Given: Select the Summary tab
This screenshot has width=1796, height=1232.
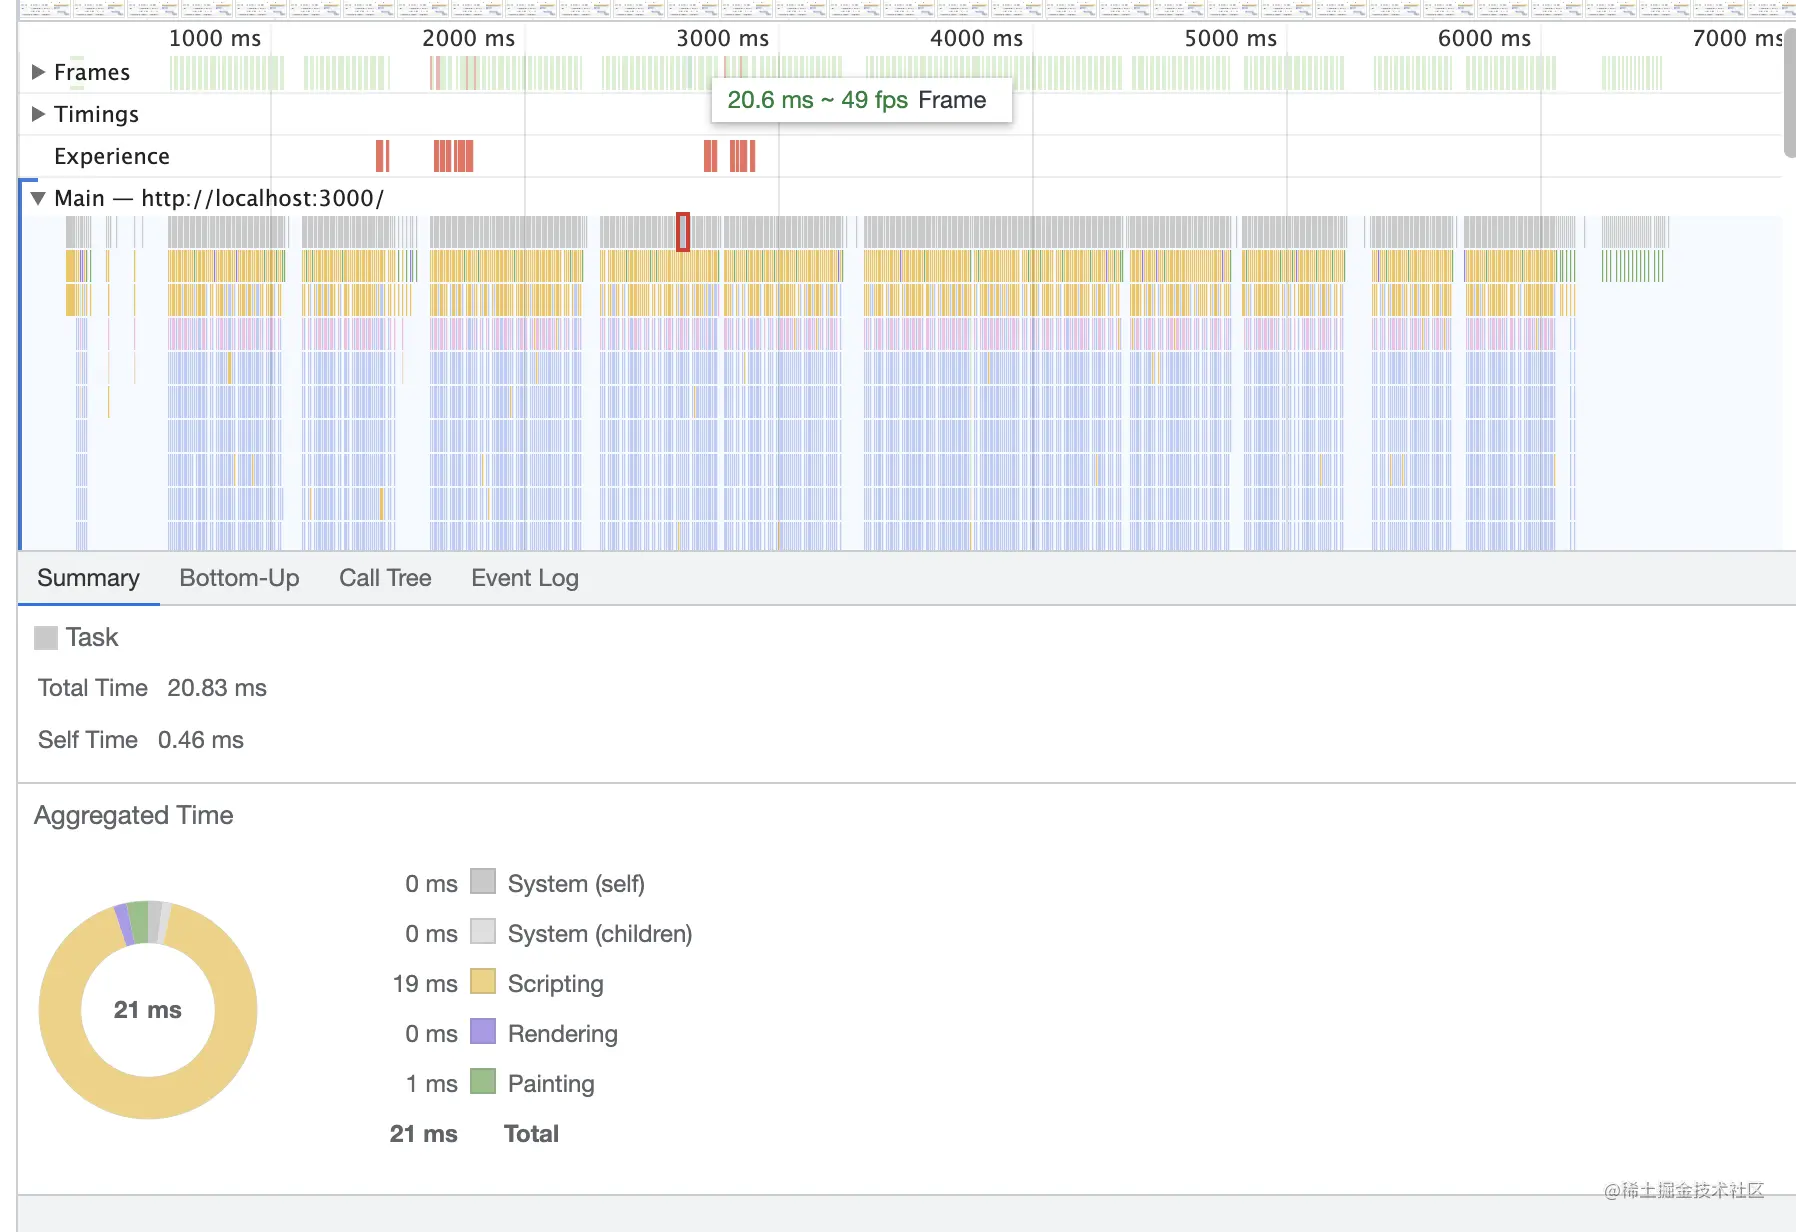Looking at the screenshot, I should pyautogui.click(x=88, y=578).
